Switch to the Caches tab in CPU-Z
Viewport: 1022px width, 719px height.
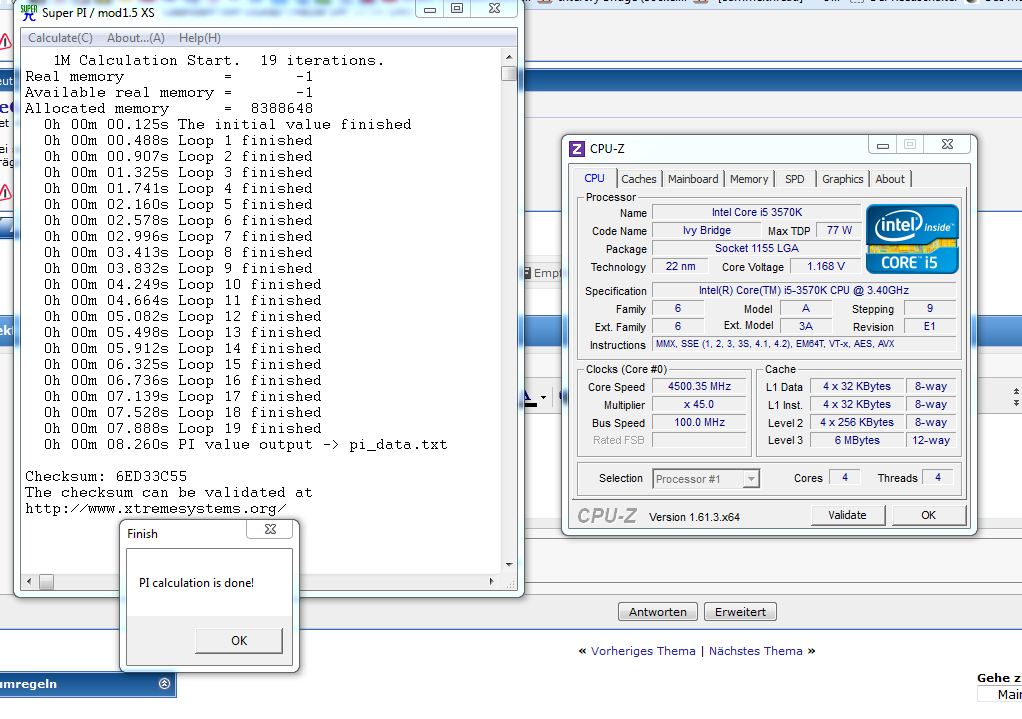click(x=638, y=179)
